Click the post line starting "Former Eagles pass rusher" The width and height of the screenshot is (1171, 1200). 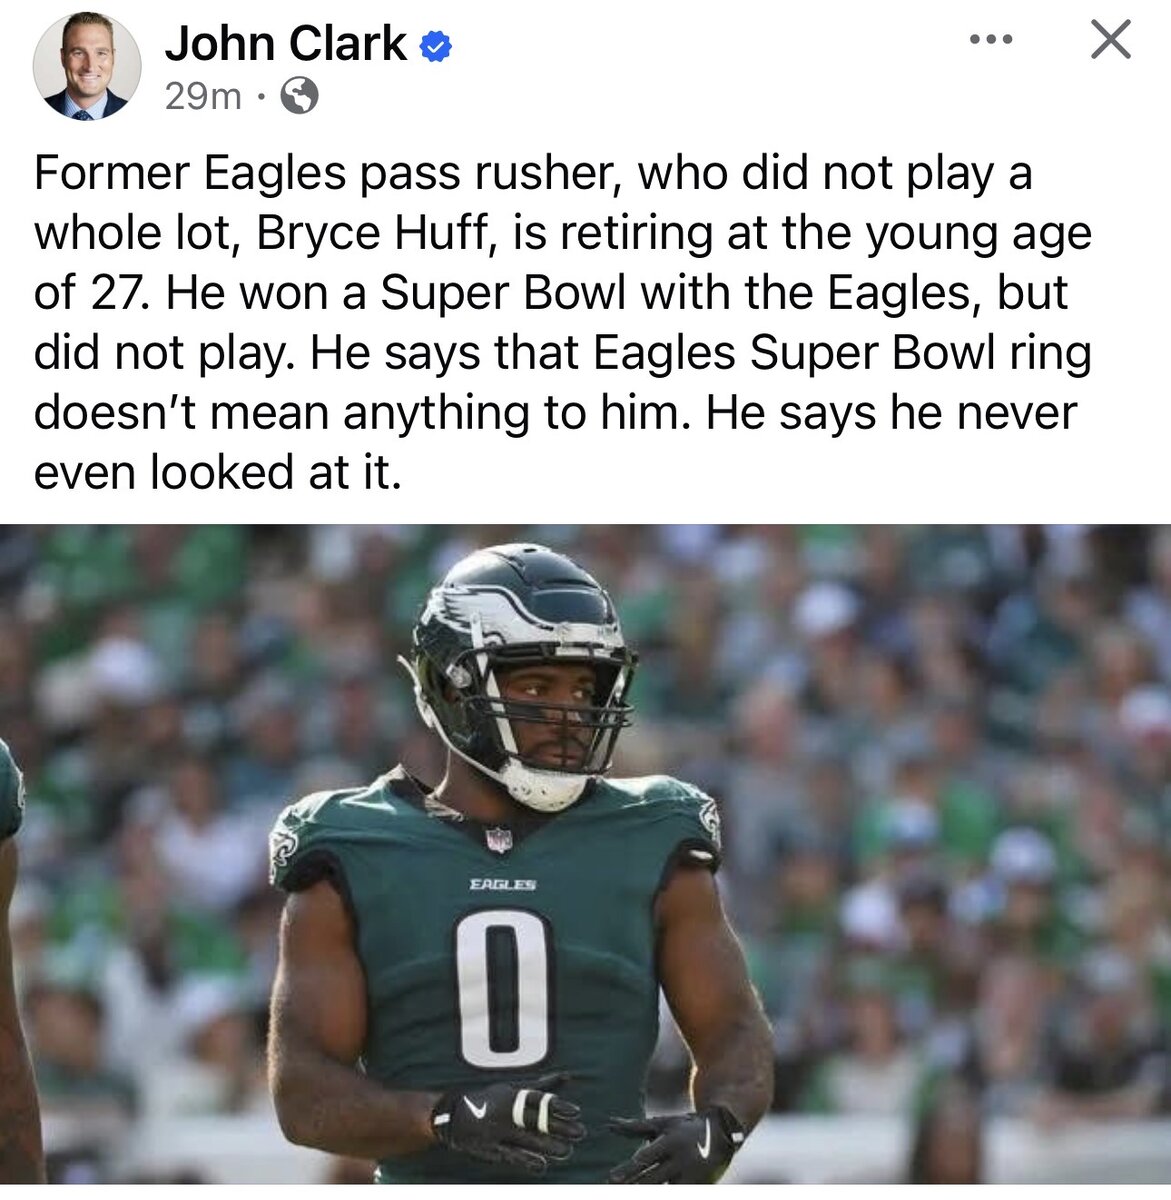533,173
